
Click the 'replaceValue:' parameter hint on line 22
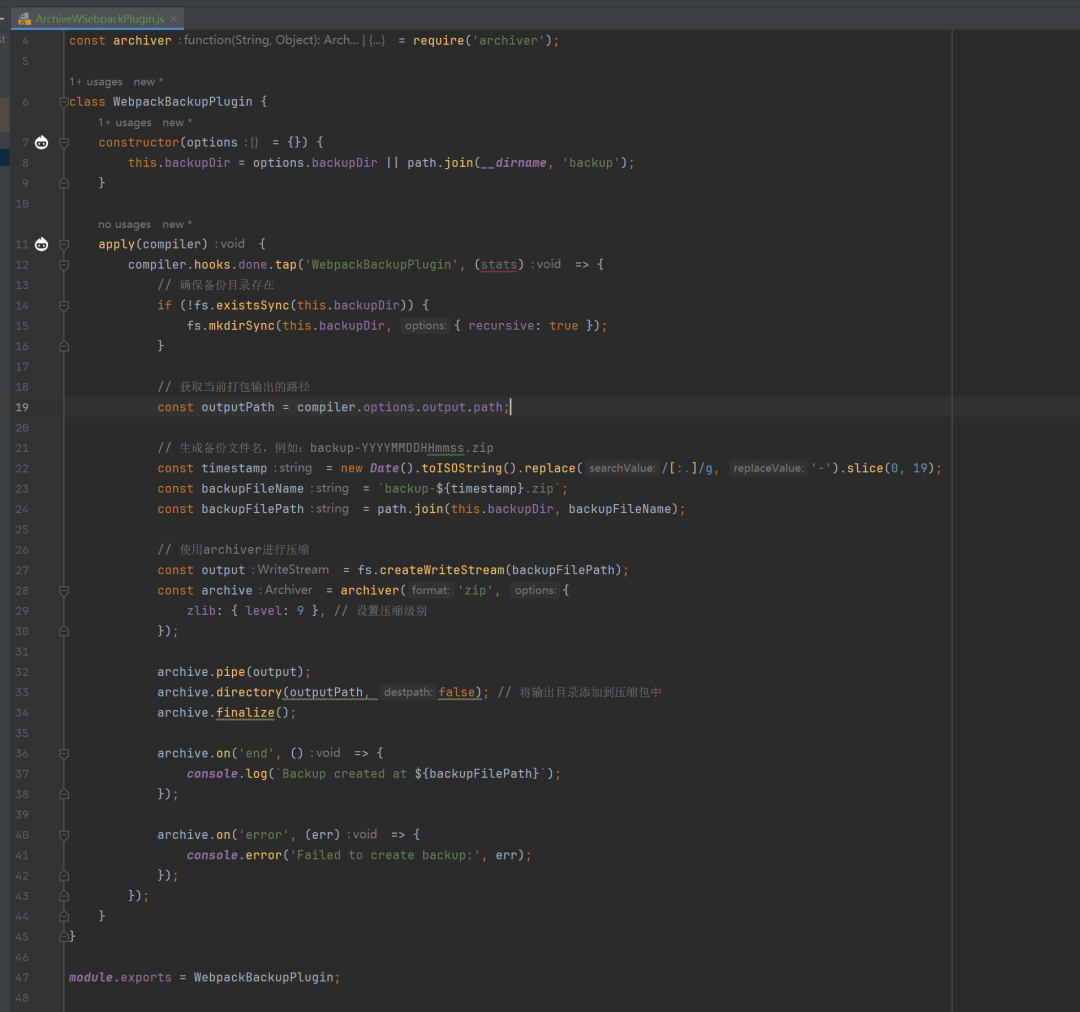768,468
